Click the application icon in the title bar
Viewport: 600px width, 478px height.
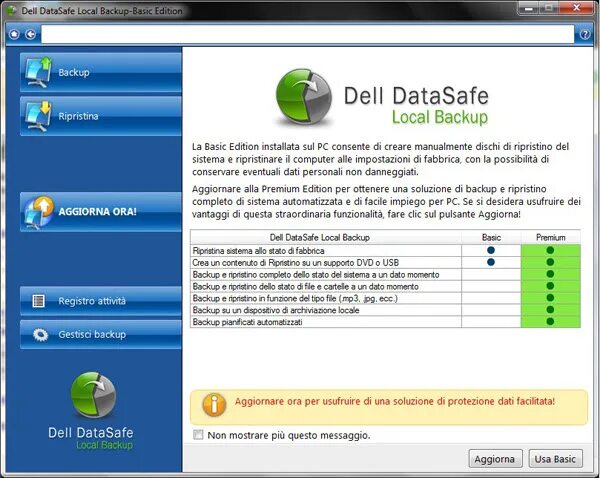tap(11, 10)
